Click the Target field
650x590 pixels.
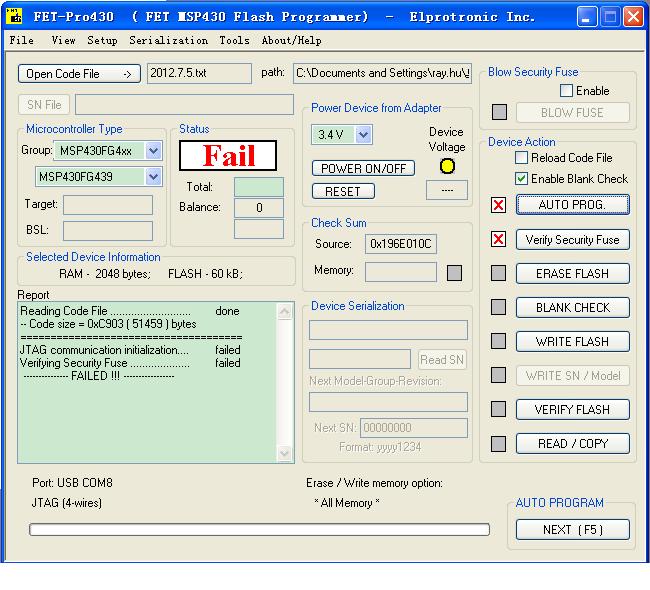(108, 205)
